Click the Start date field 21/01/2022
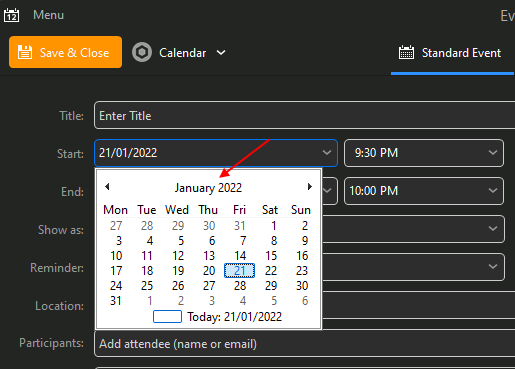515x369 pixels. click(216, 153)
